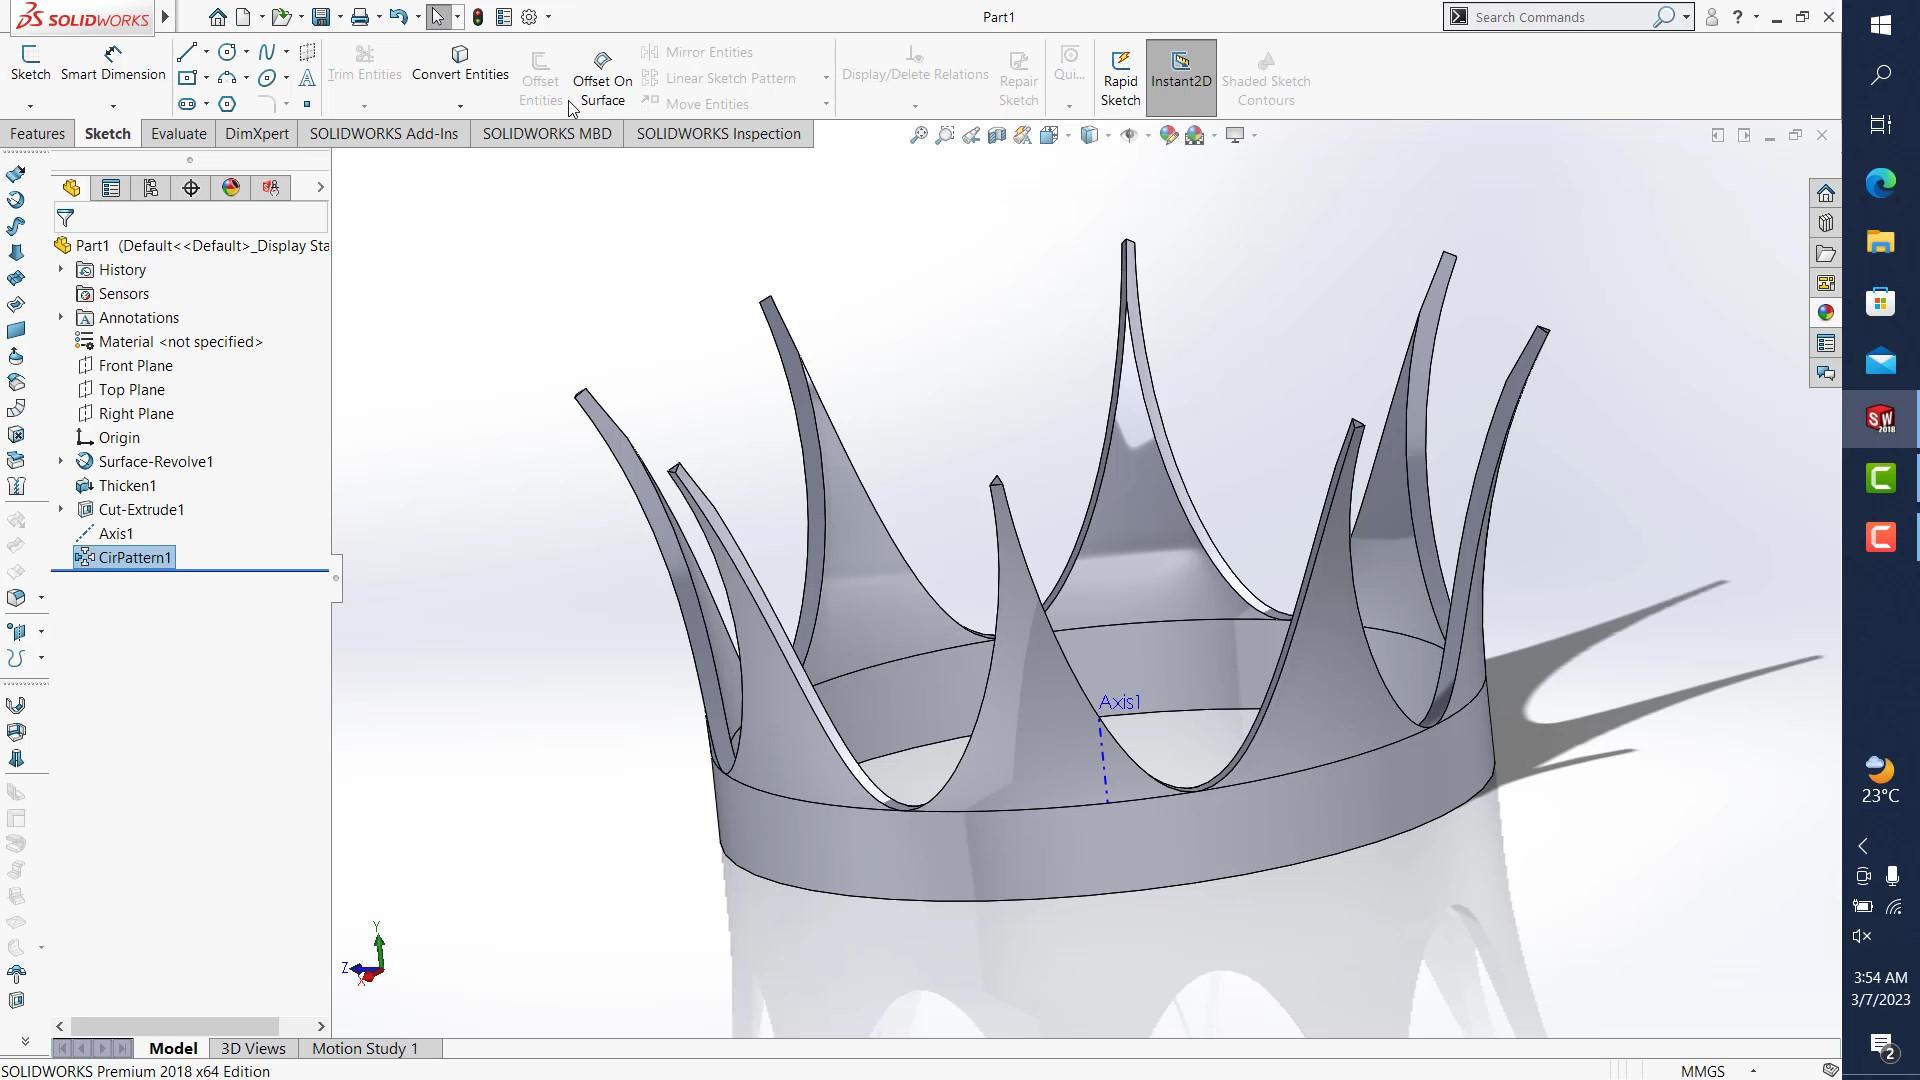Screen dimensions: 1920x1080
Task: Open the Appearances color wheel pane
Action: 1826,313
